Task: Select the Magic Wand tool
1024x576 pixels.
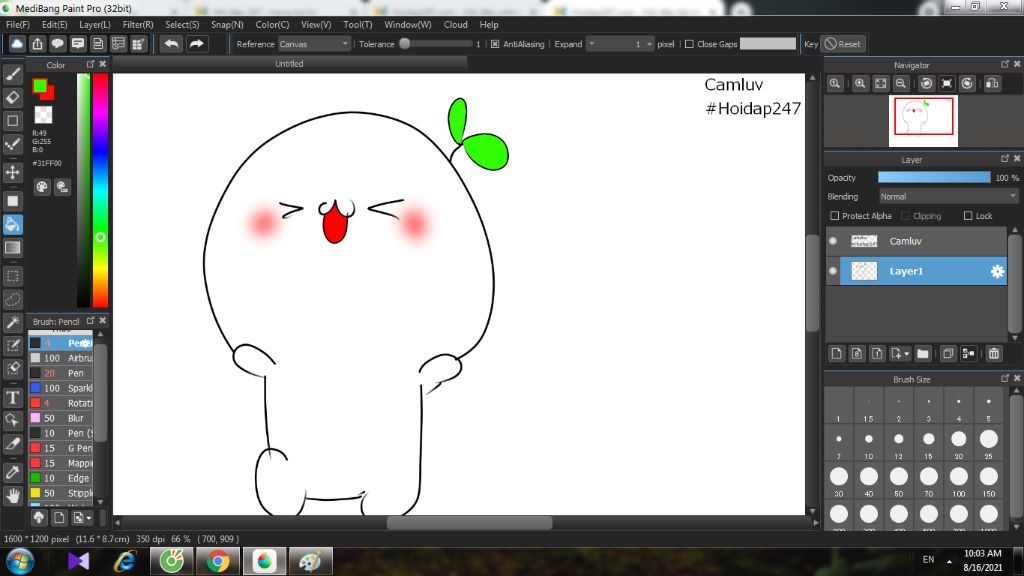Action: click(x=12, y=323)
